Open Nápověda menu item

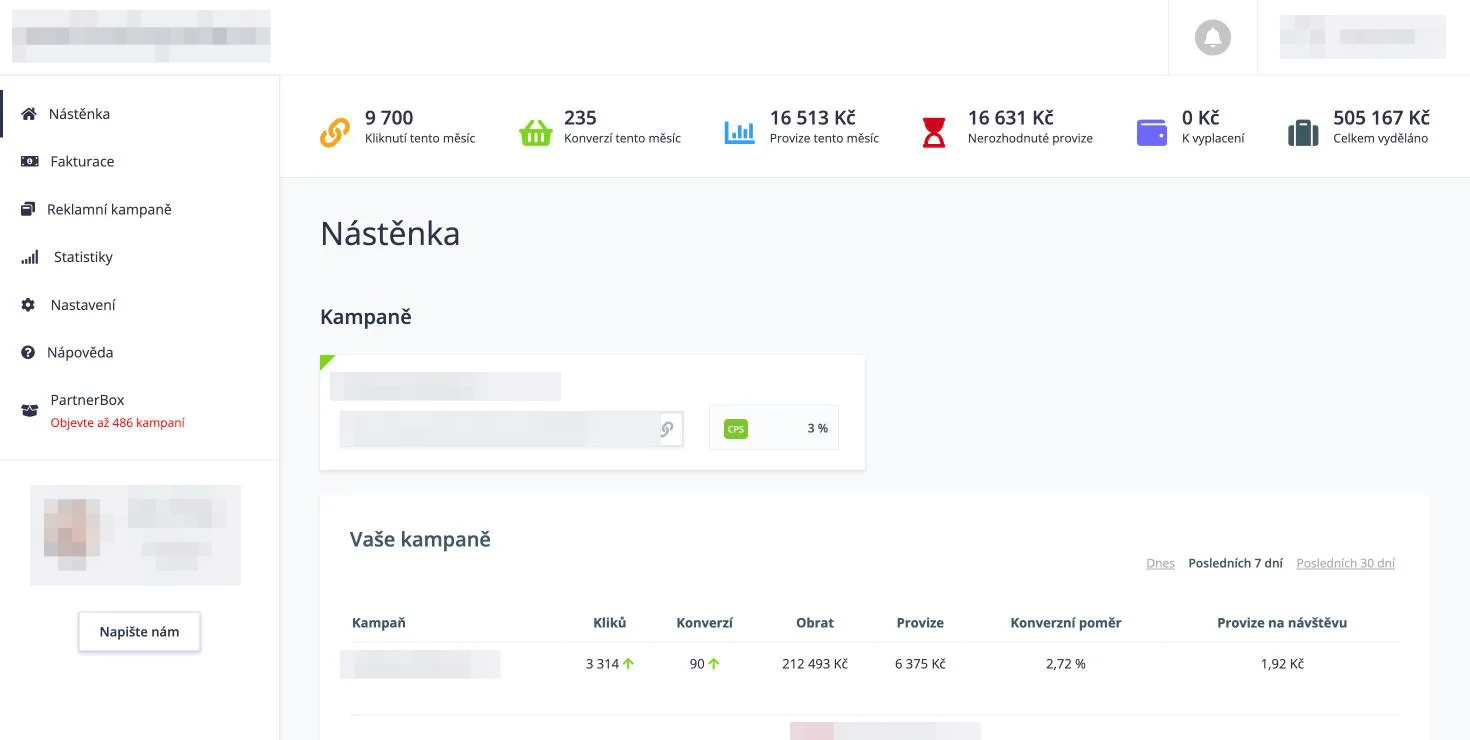coord(80,353)
